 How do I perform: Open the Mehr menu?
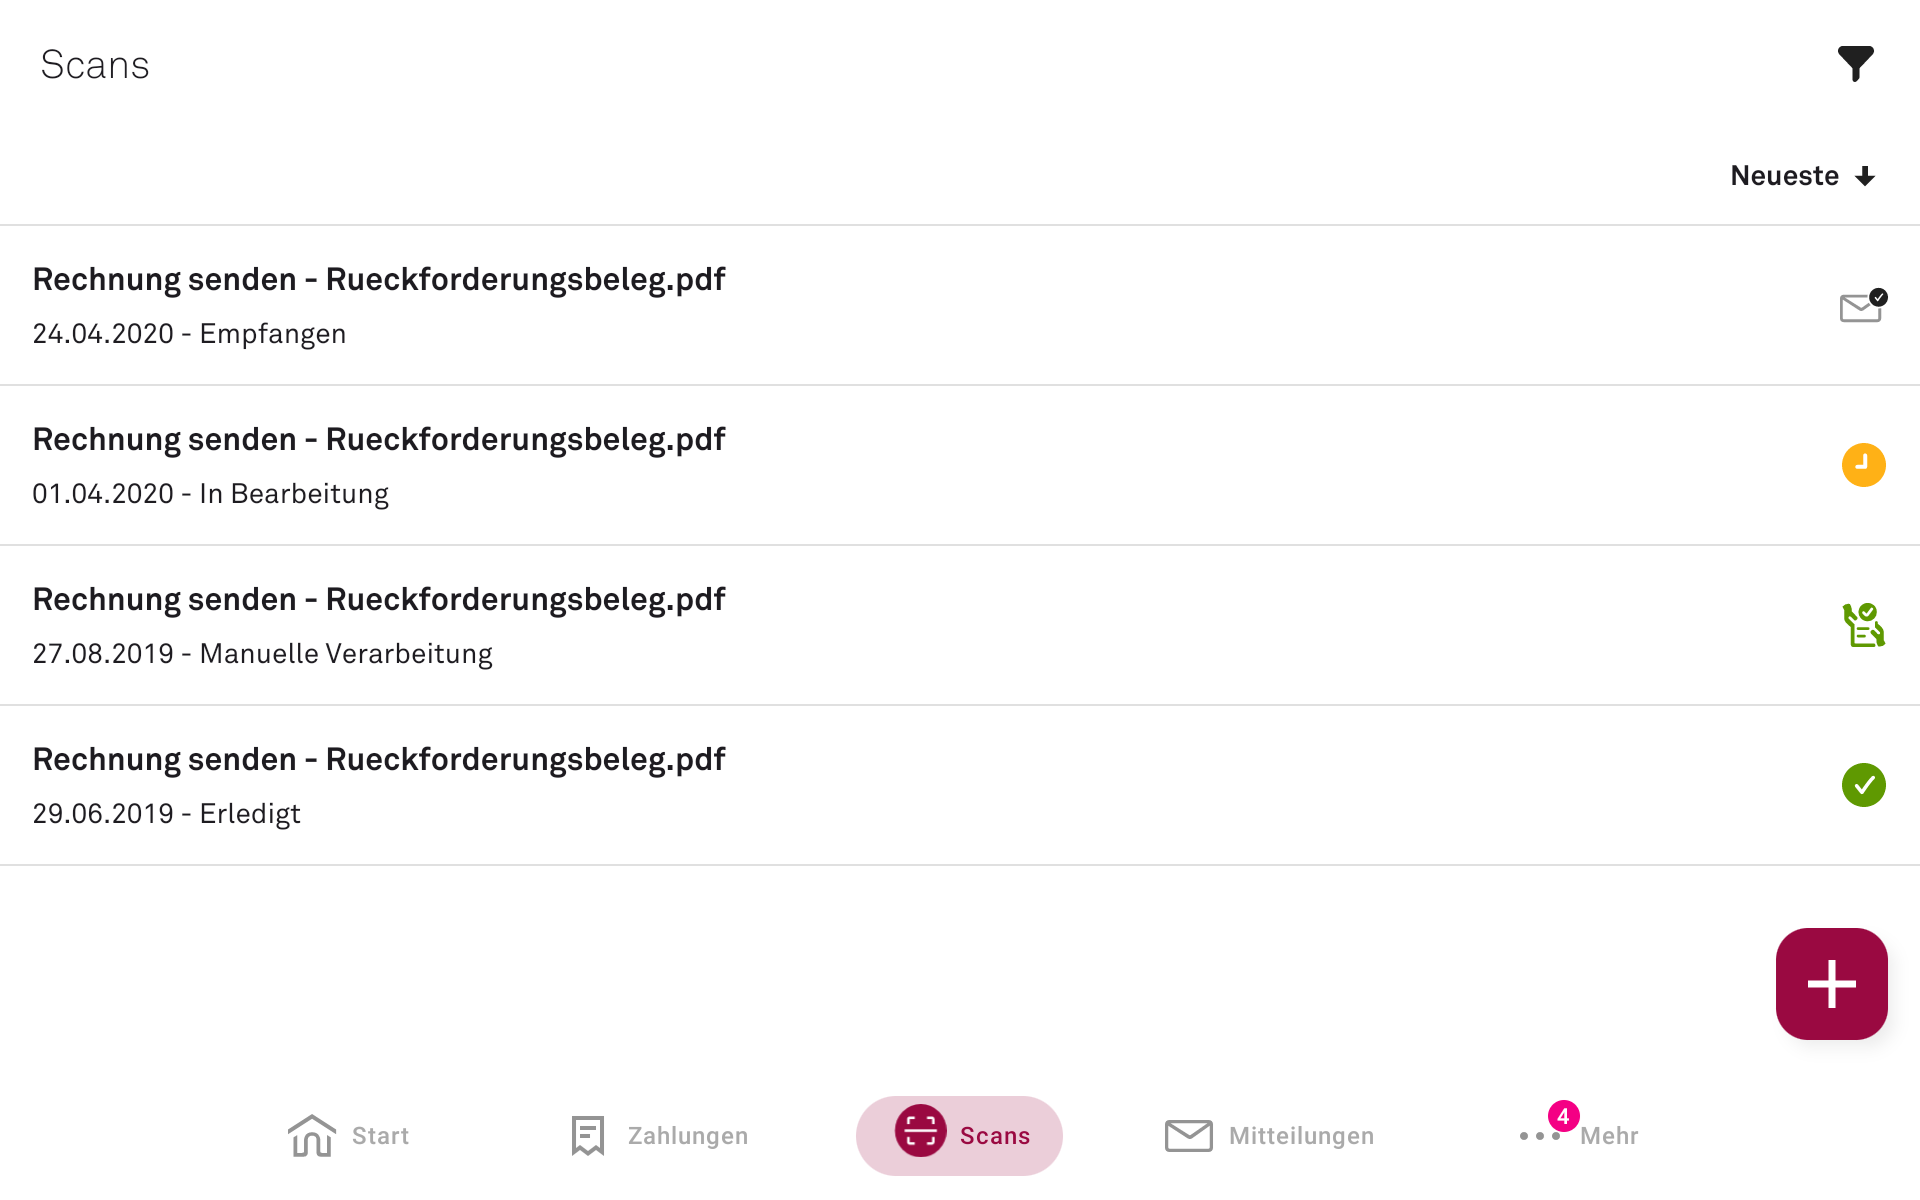pos(1578,1136)
